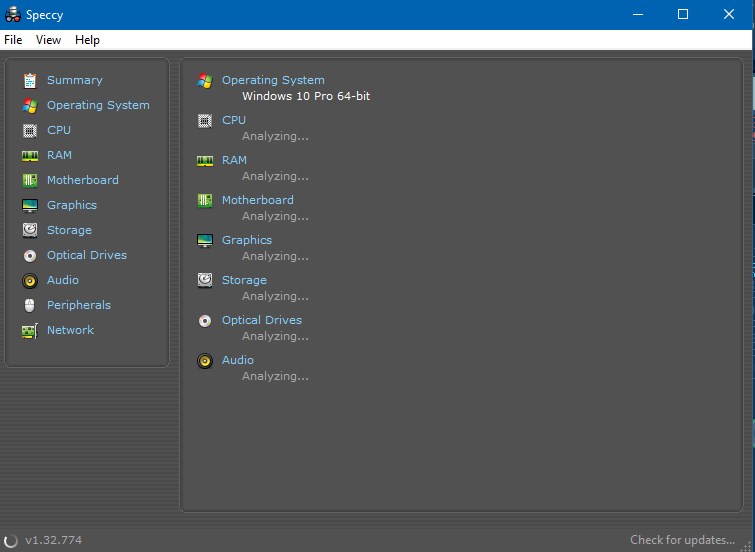Screen dimensions: 755x552
Task: View Audio section from sidebar label
Action: tap(63, 280)
